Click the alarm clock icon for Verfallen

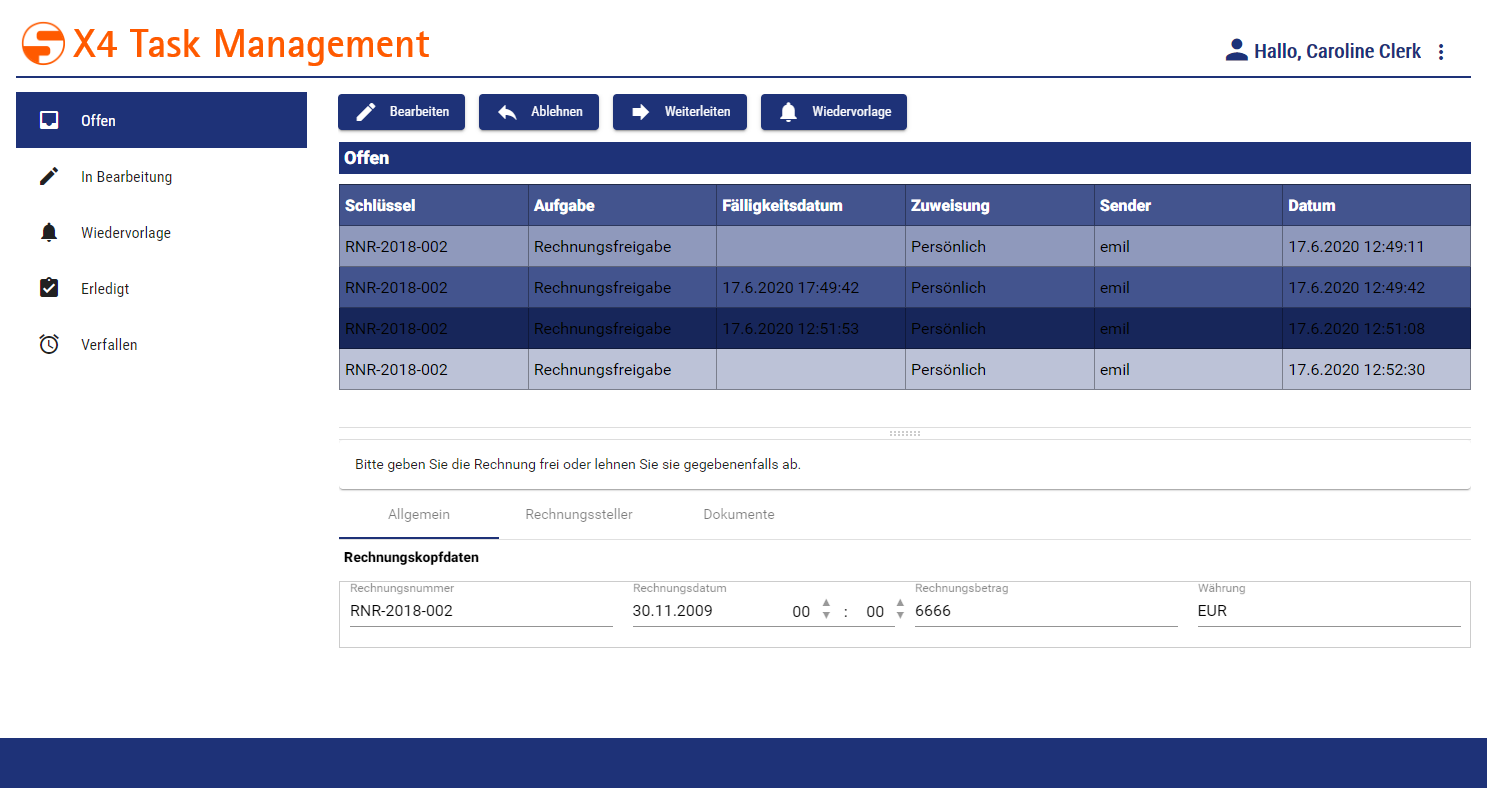pyautogui.click(x=49, y=344)
